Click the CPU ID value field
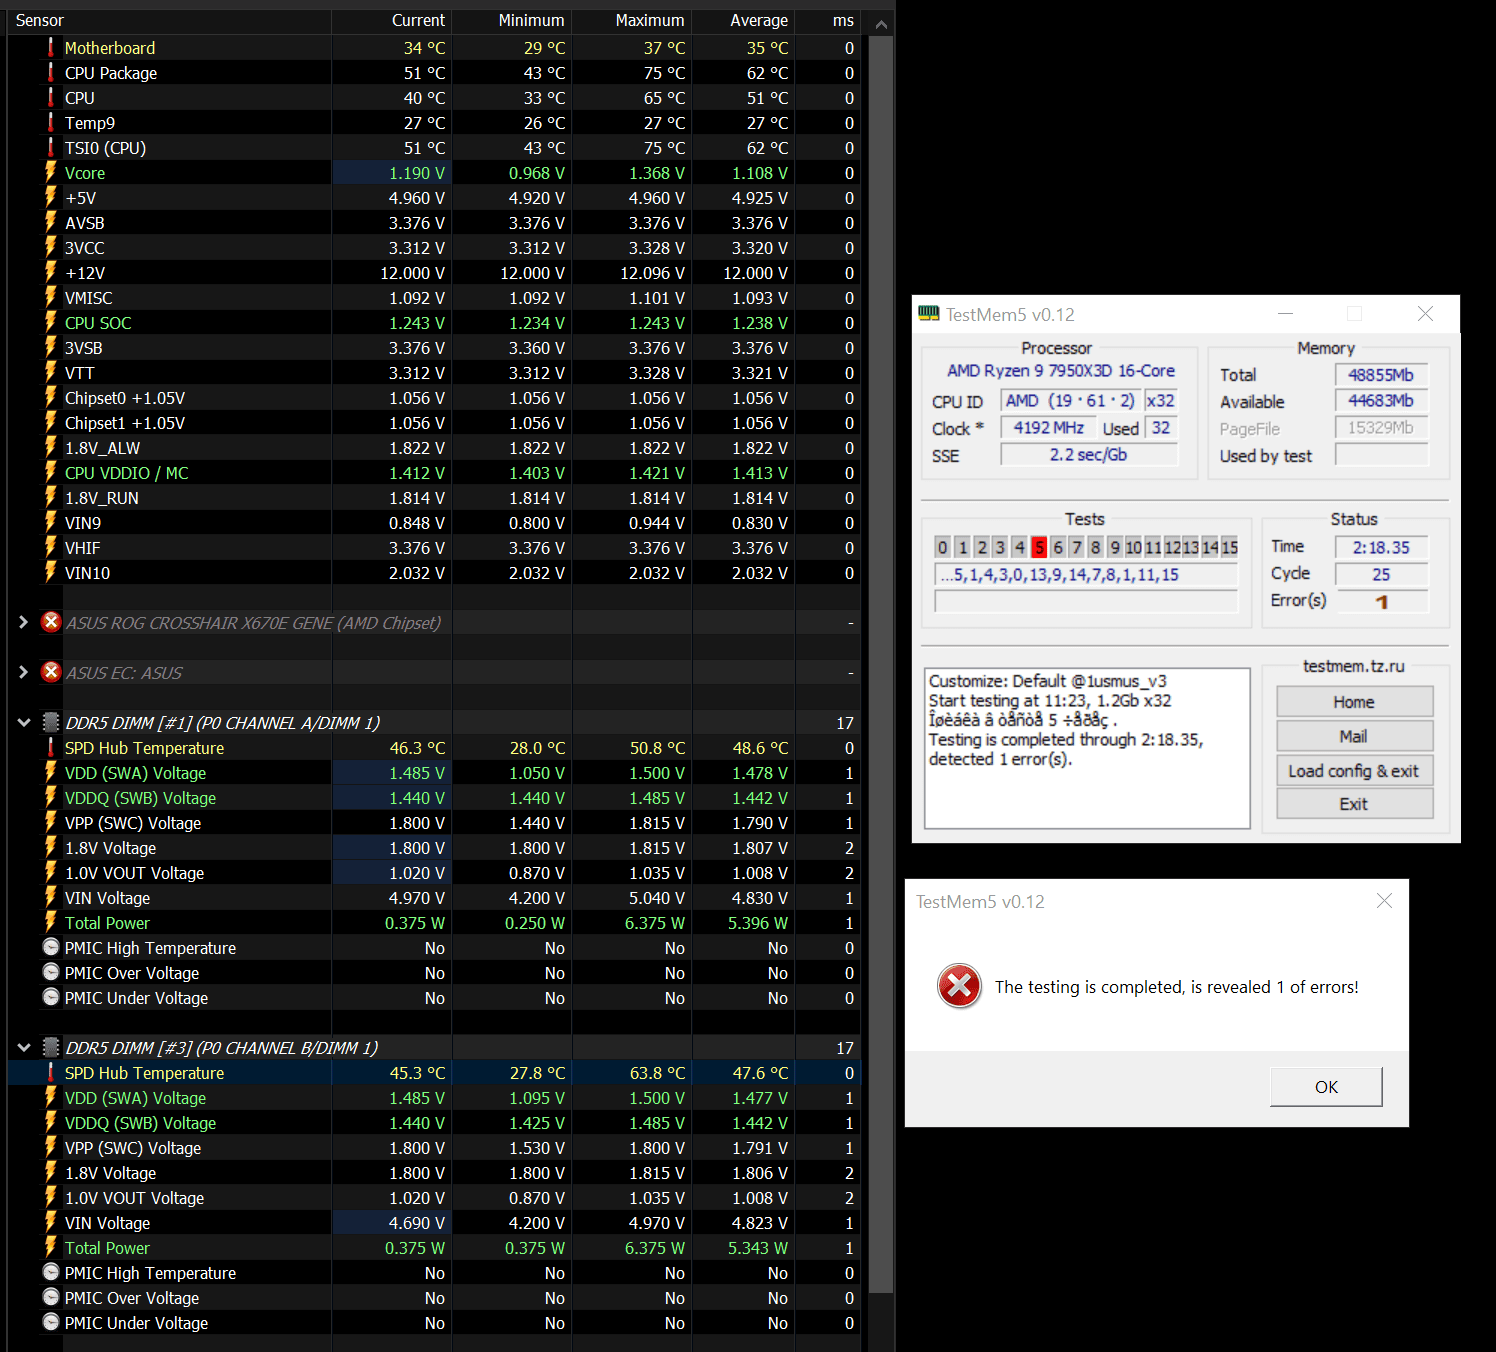The image size is (1496, 1352). 1071,401
